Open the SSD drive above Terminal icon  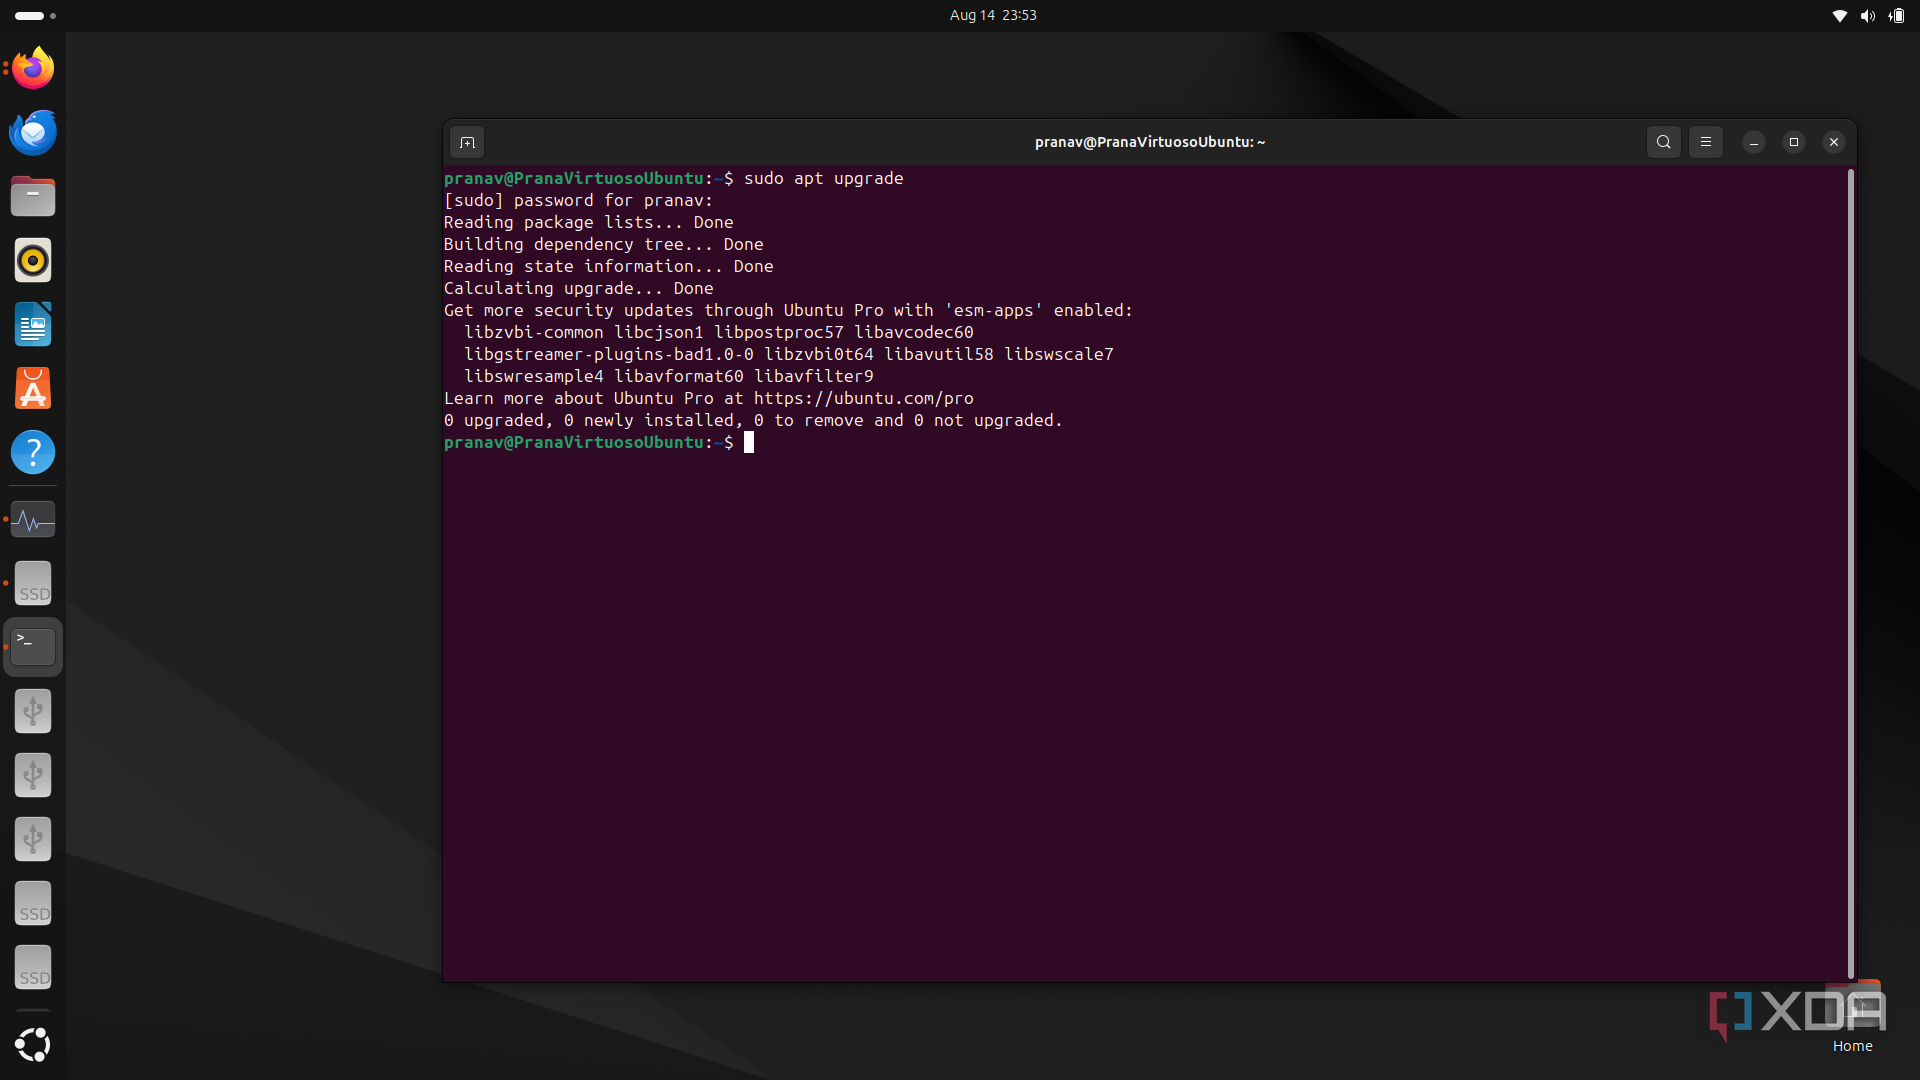(33, 583)
